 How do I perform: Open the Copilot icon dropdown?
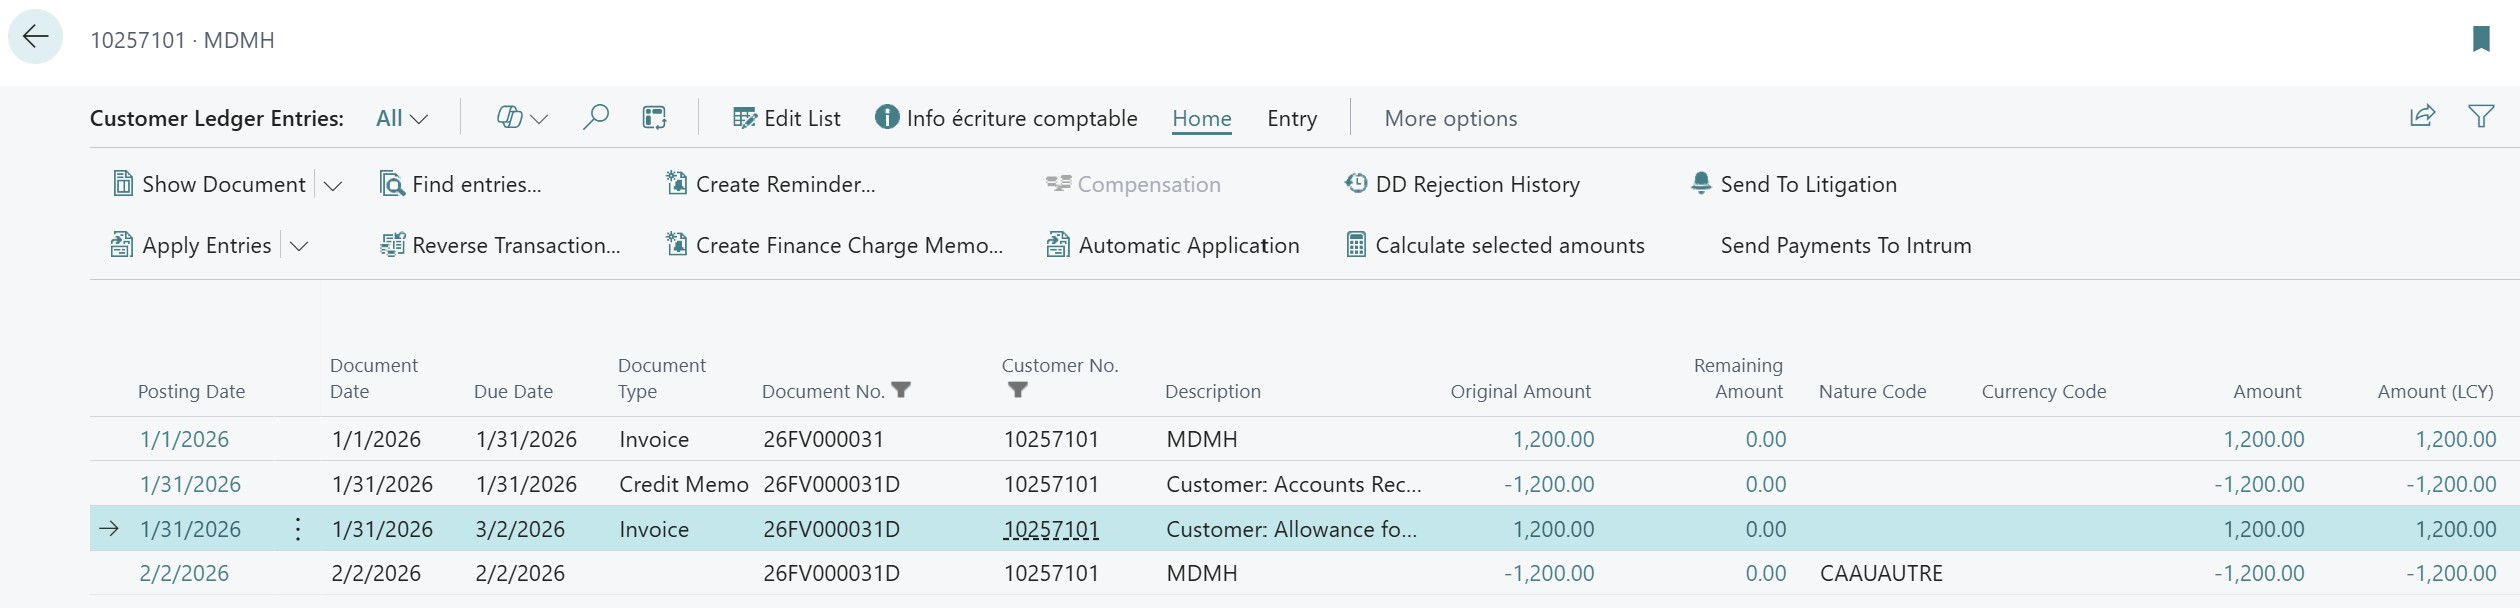point(521,118)
